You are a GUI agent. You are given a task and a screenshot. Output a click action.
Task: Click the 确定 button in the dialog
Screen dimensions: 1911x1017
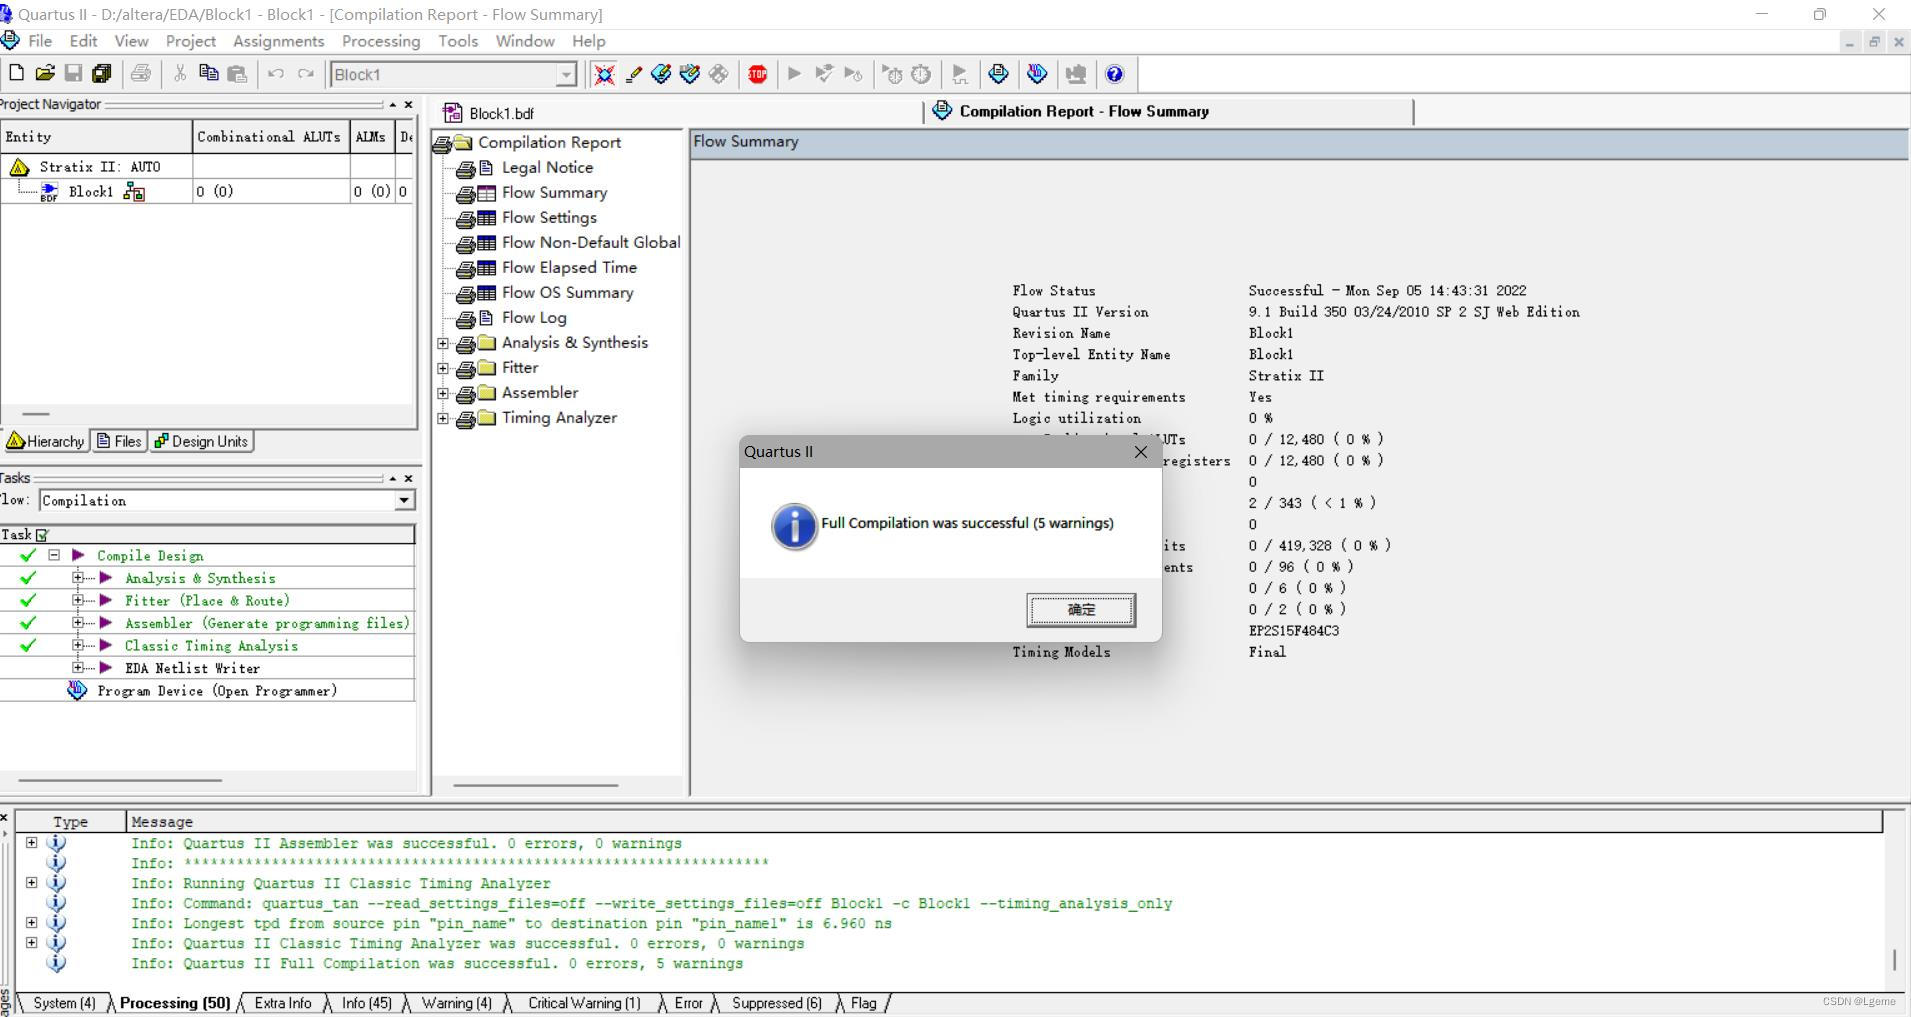click(x=1081, y=610)
